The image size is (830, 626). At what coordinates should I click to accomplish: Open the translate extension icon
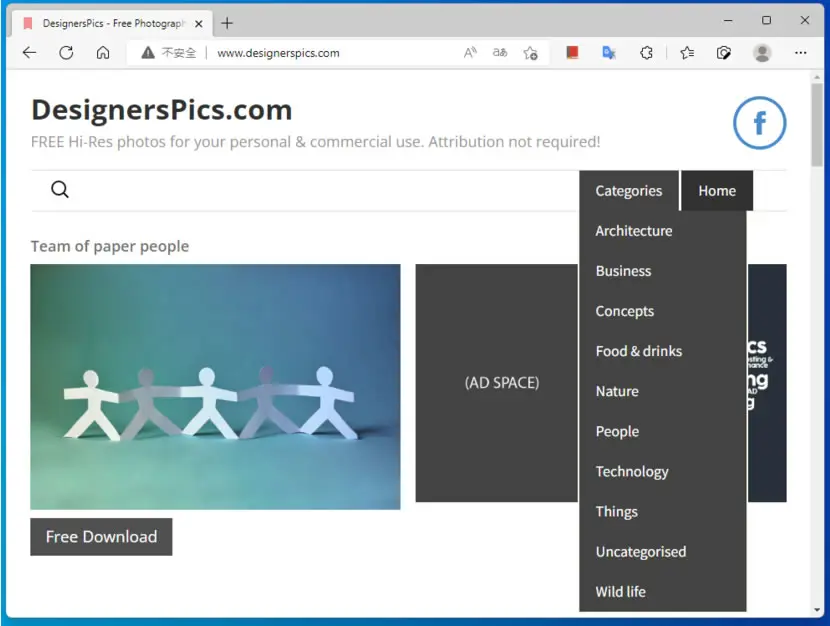click(x=609, y=53)
